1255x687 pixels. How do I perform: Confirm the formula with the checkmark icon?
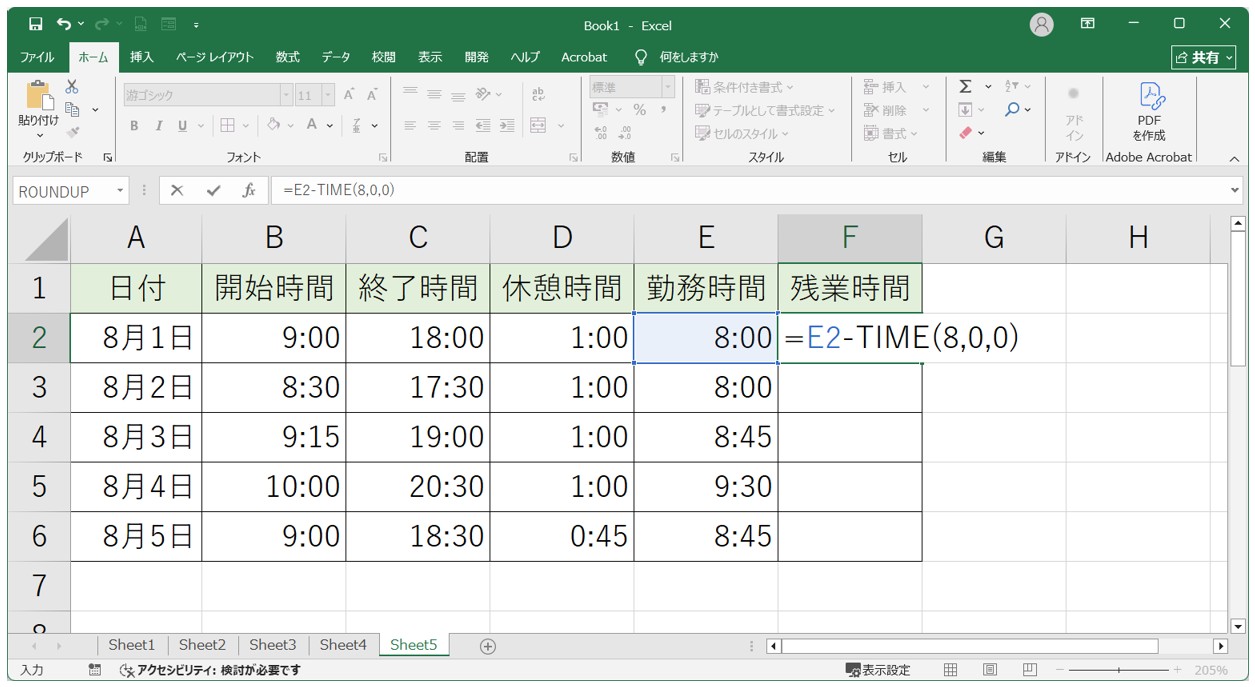213,190
